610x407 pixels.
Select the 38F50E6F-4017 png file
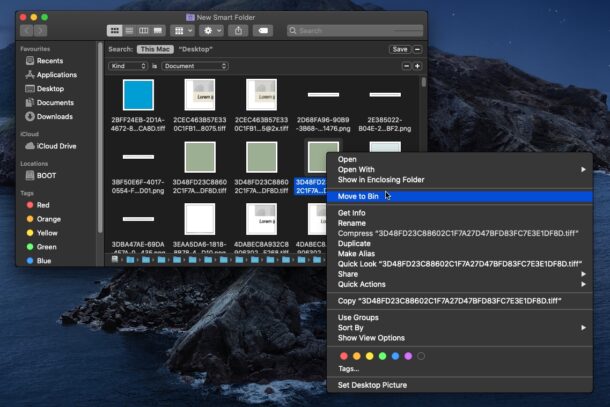[x=138, y=171]
